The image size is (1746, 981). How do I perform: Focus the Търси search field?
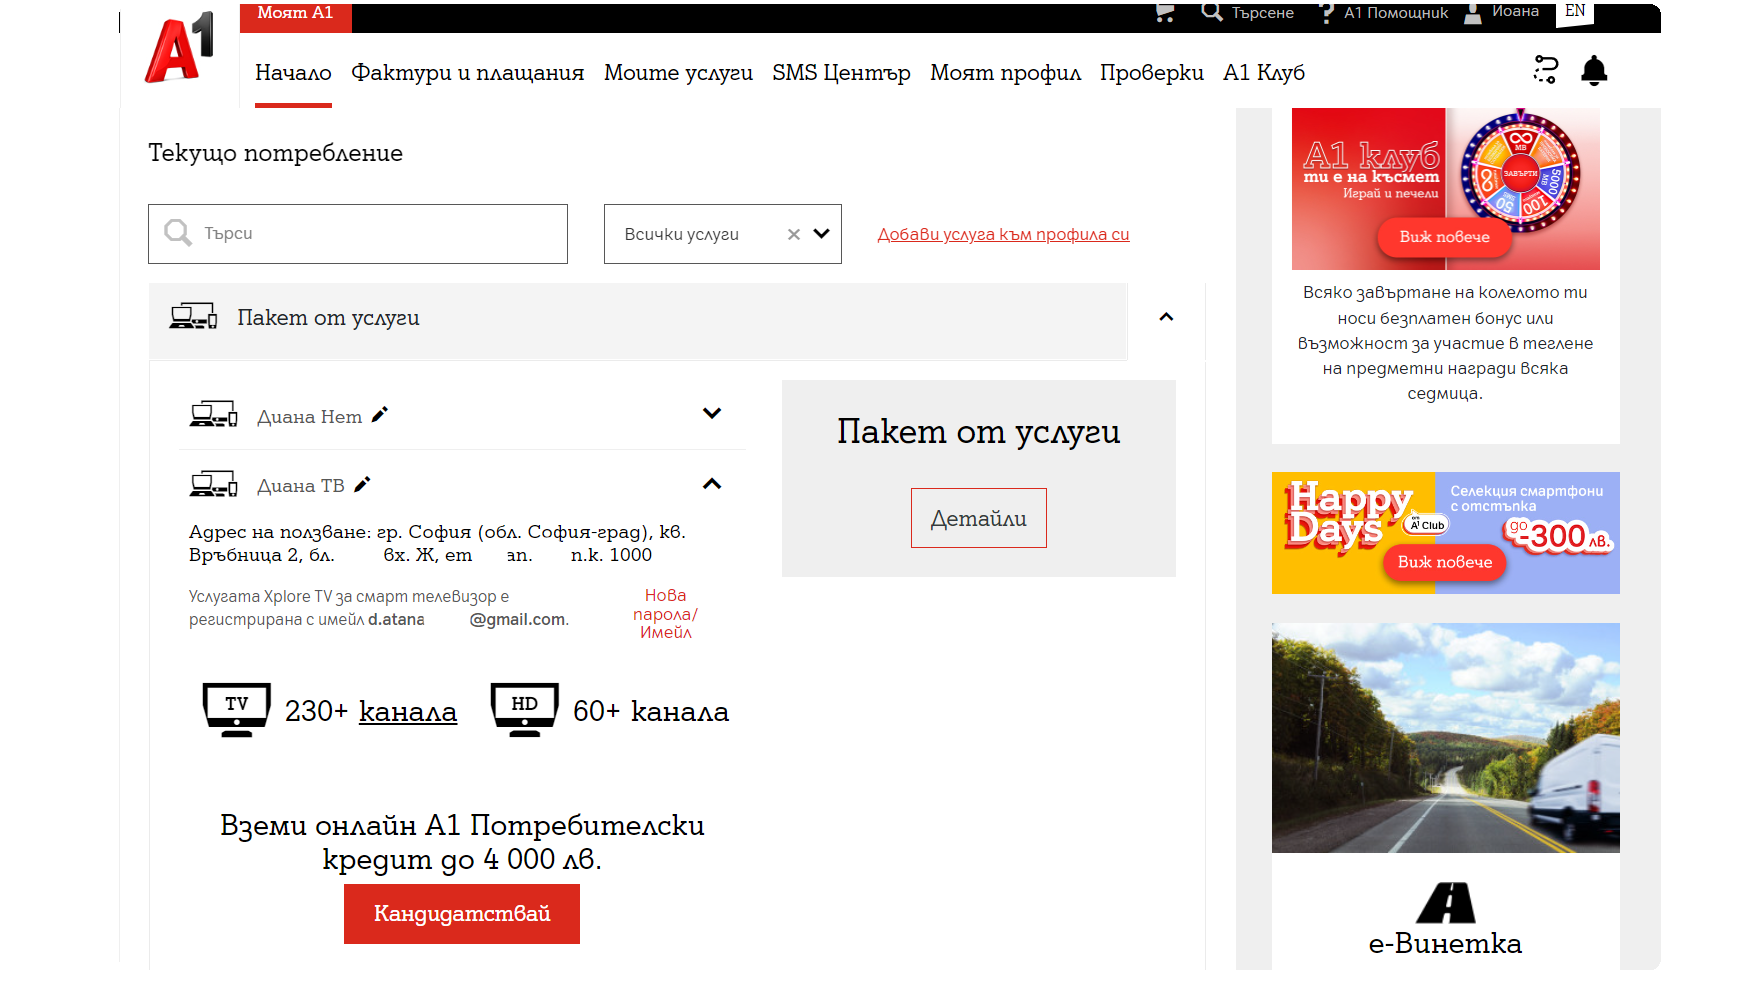tap(358, 234)
